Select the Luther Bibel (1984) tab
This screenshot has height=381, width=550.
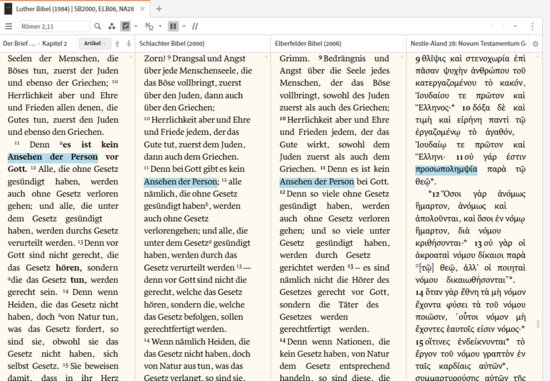point(75,9)
